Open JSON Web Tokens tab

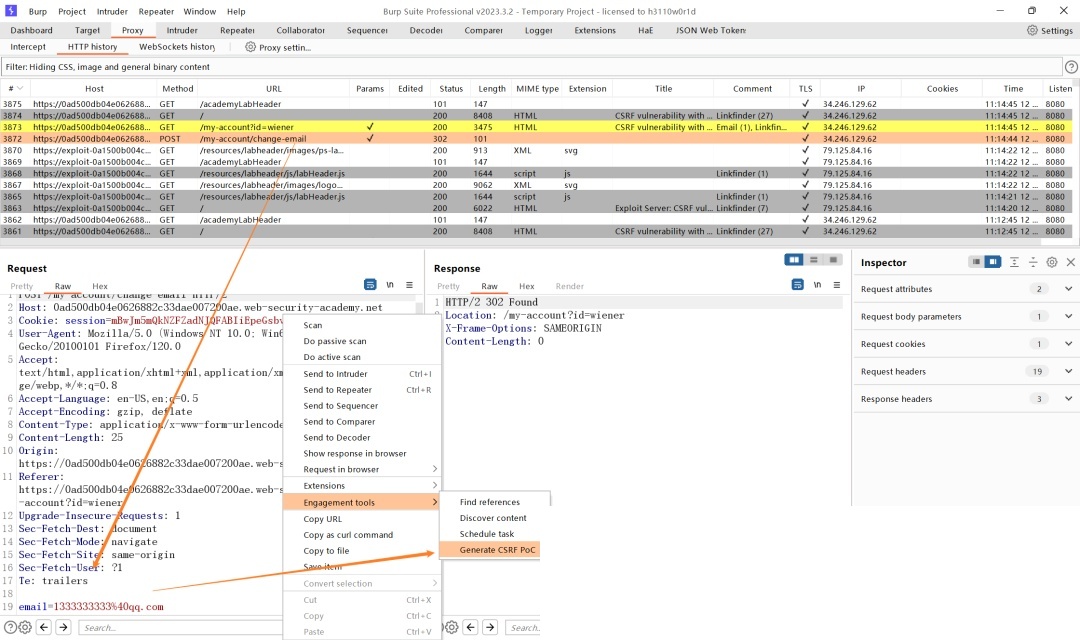point(710,30)
